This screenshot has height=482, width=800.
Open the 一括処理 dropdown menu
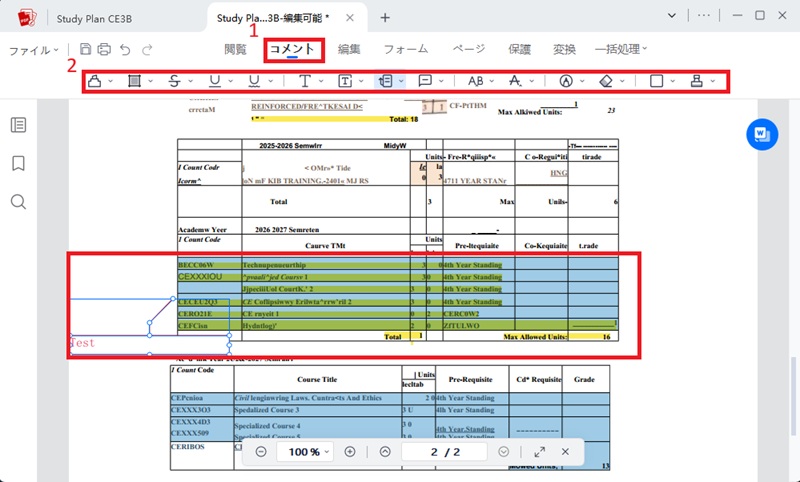[621, 49]
